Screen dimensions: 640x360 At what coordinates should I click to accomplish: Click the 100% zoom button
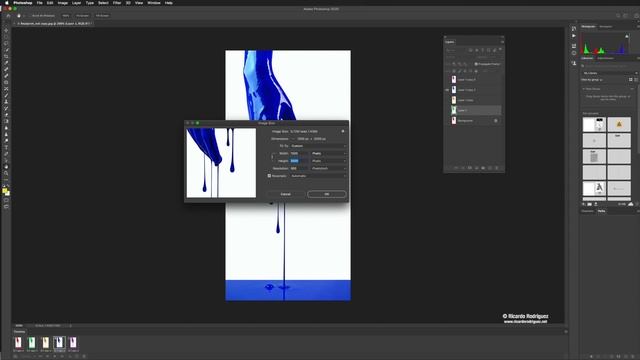65,16
